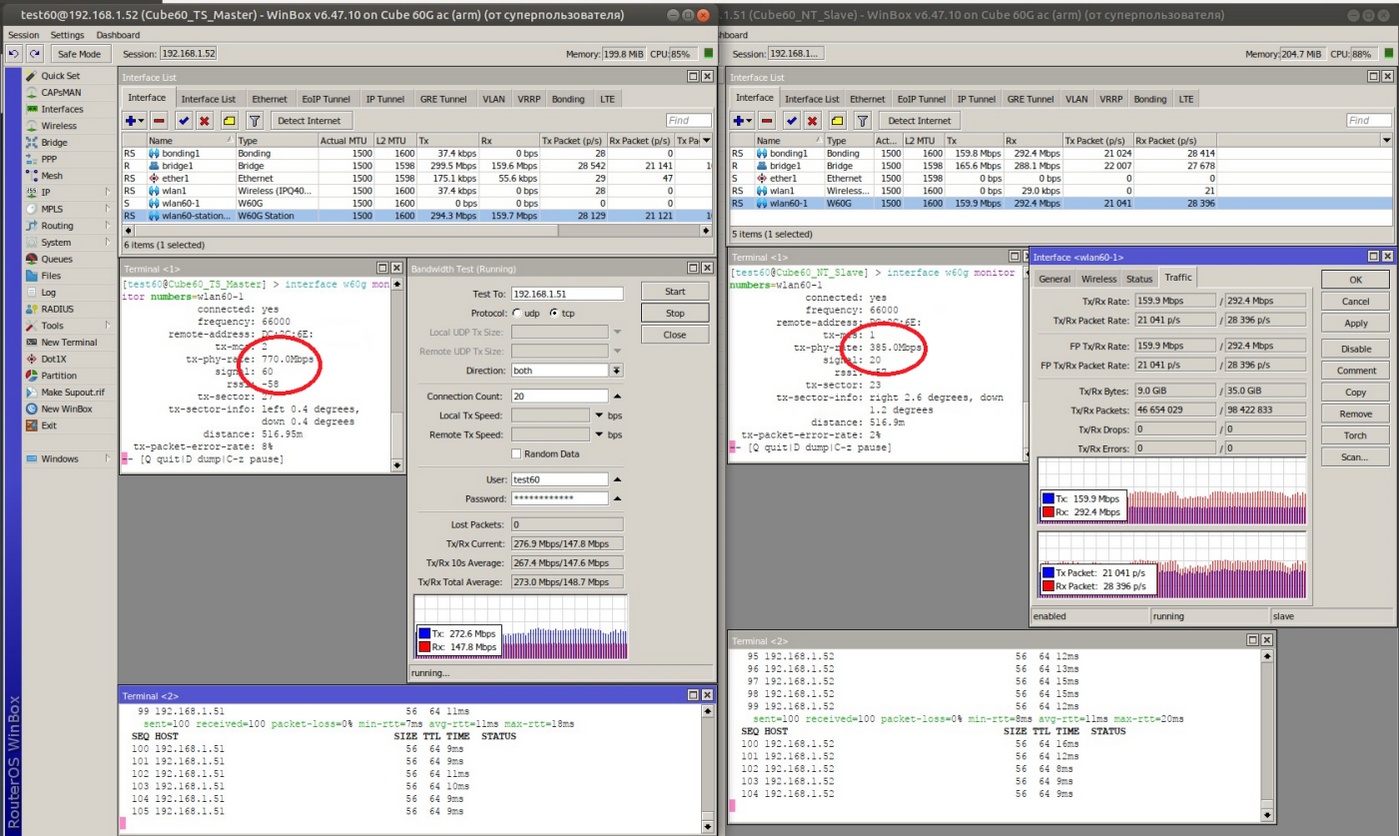Expand the Remote Tx Speed arrow
This screenshot has height=836, width=1399.
pos(599,435)
